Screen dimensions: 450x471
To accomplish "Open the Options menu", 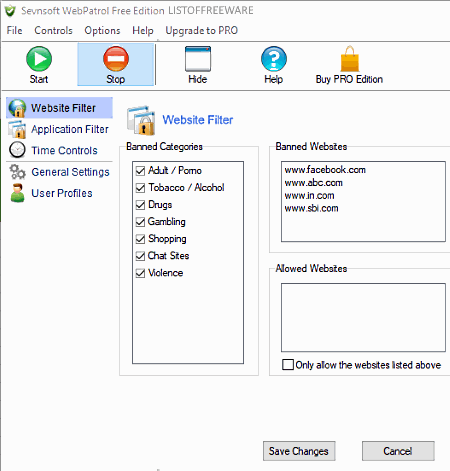I will pyautogui.click(x=102, y=30).
